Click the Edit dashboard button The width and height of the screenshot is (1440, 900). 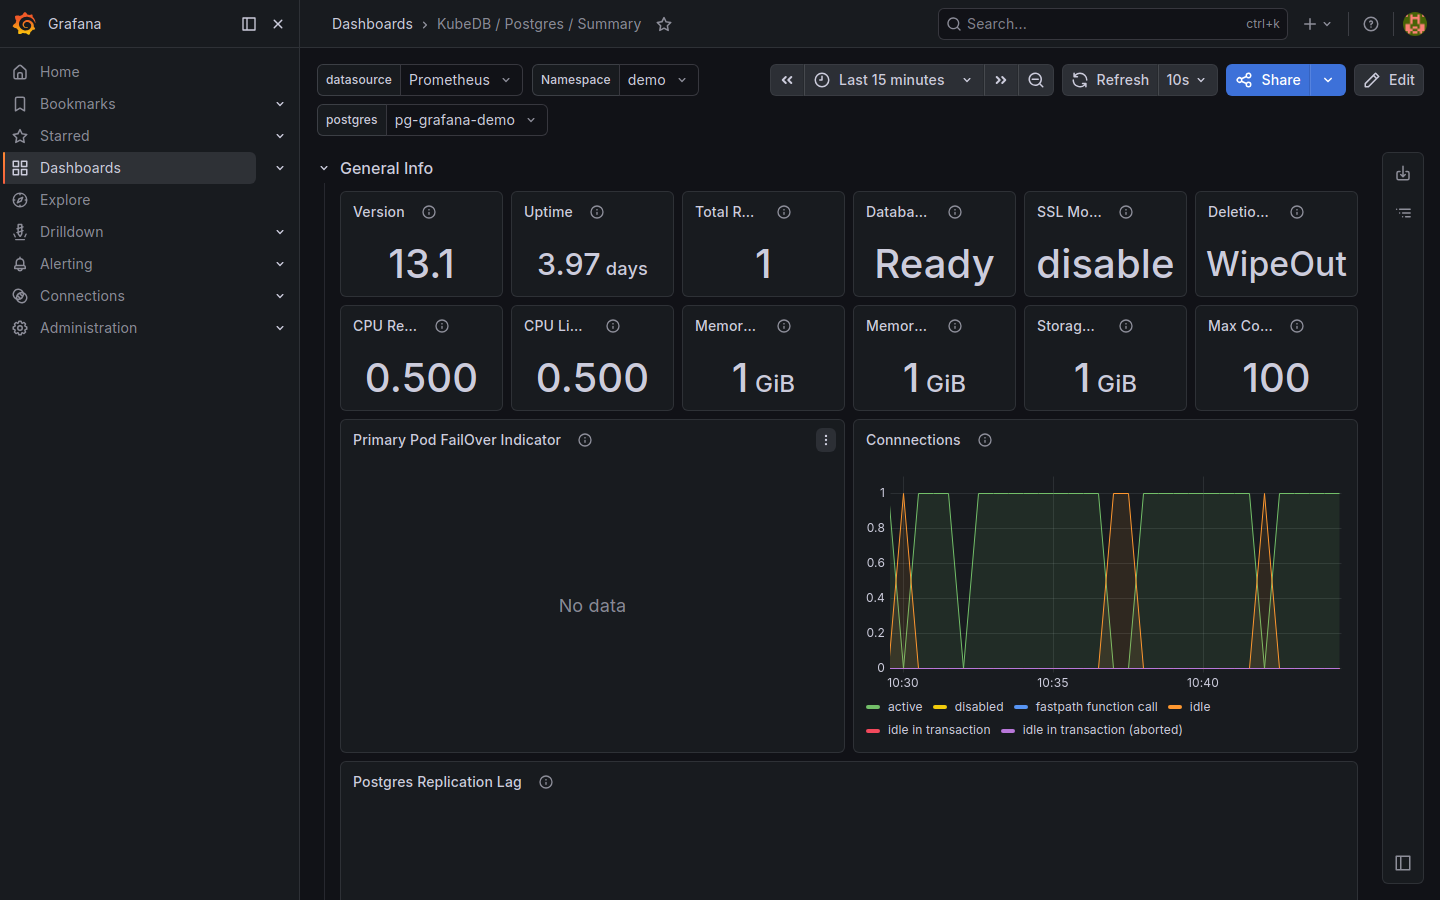[1389, 80]
